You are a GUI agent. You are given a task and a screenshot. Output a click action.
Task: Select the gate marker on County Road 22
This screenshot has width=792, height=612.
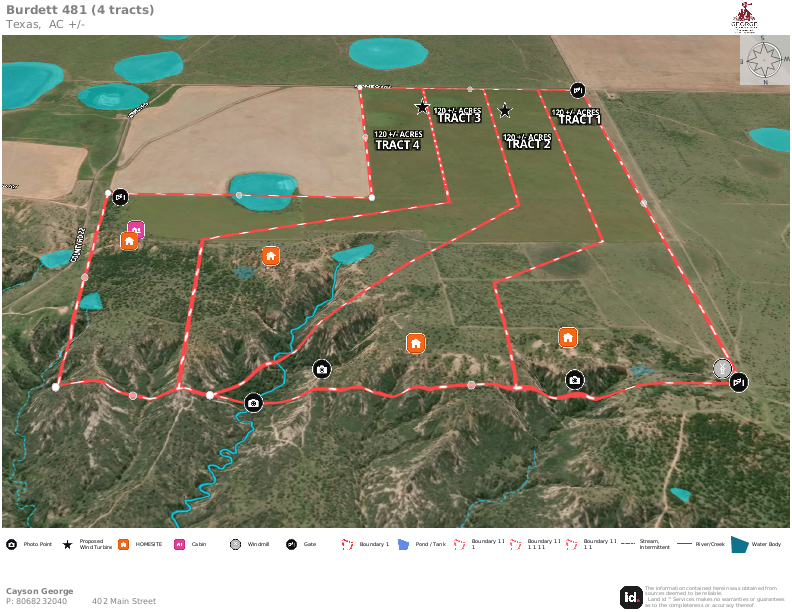click(121, 197)
